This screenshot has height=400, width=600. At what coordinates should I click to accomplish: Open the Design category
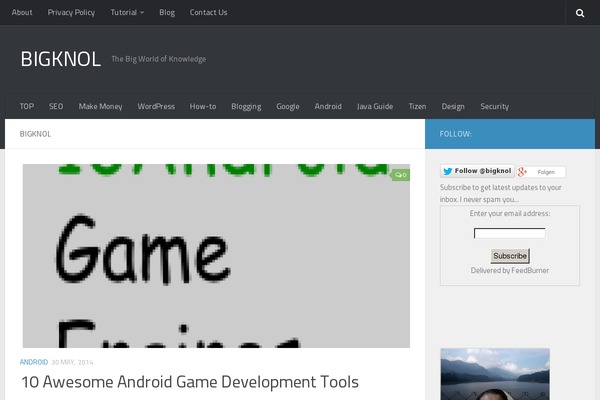pyautogui.click(x=453, y=106)
